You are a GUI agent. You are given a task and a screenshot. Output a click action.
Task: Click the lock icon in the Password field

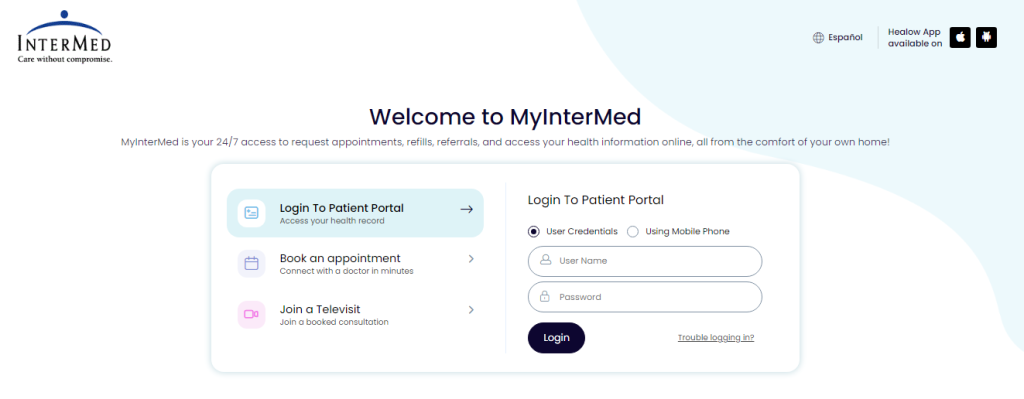coord(545,297)
